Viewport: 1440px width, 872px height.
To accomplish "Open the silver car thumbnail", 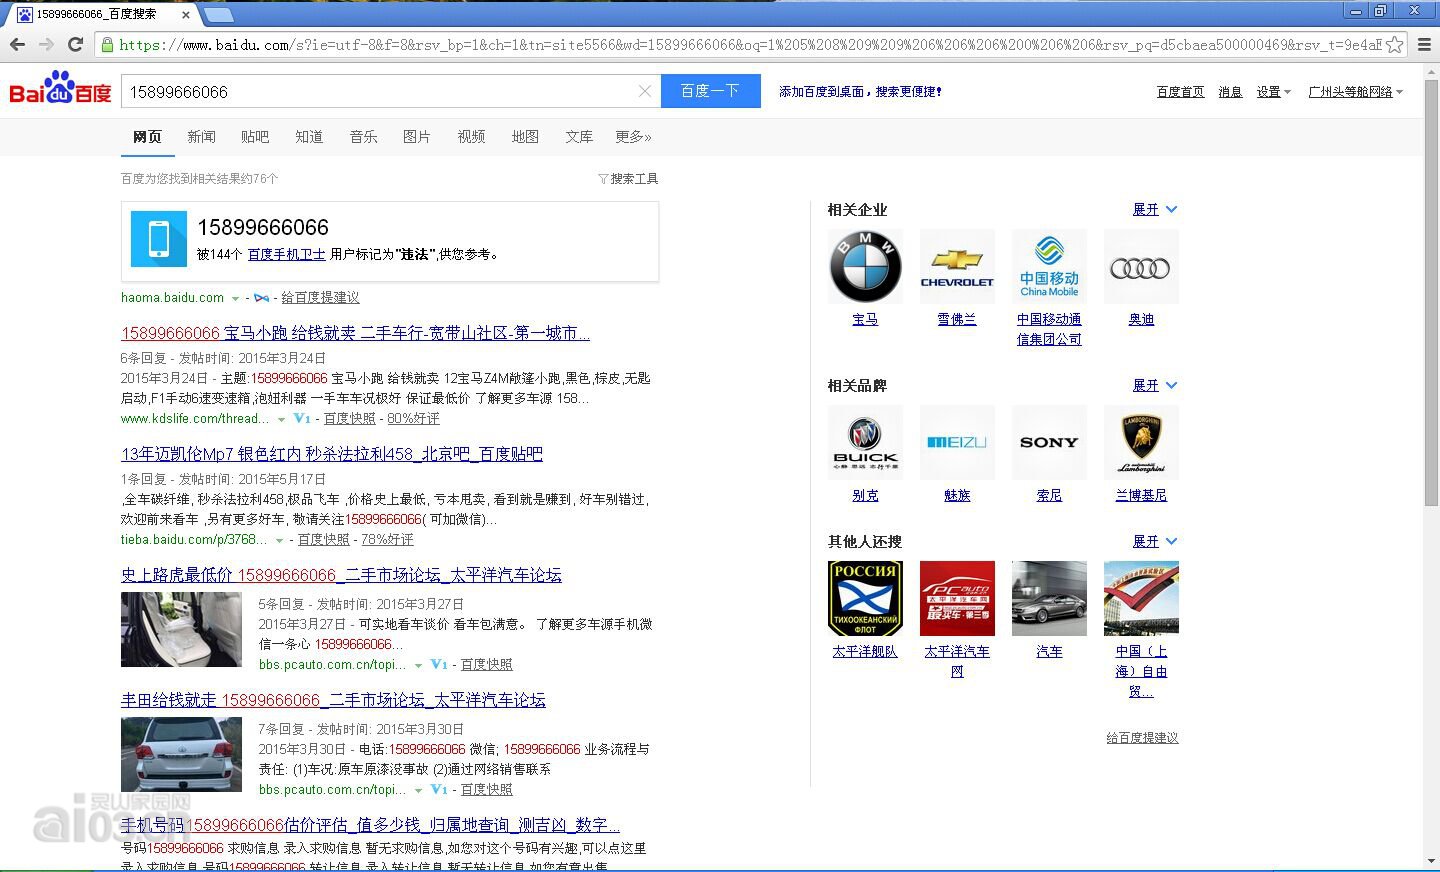I will (x=1049, y=598).
